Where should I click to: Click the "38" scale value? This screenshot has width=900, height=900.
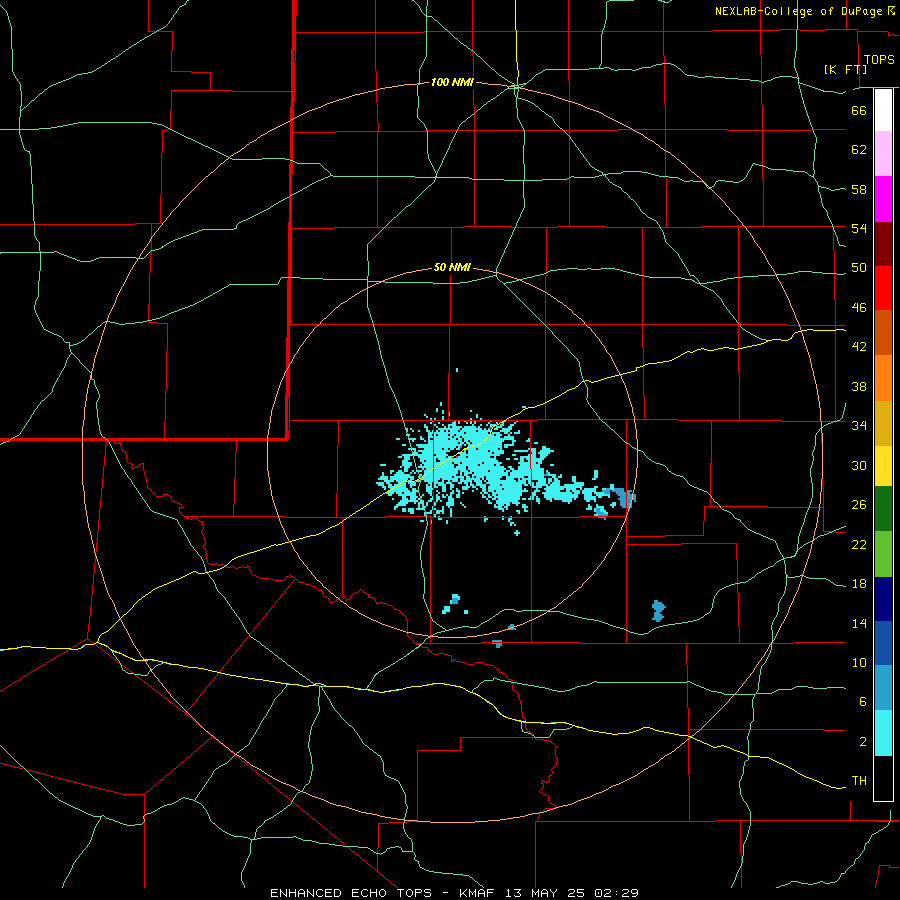coord(859,386)
